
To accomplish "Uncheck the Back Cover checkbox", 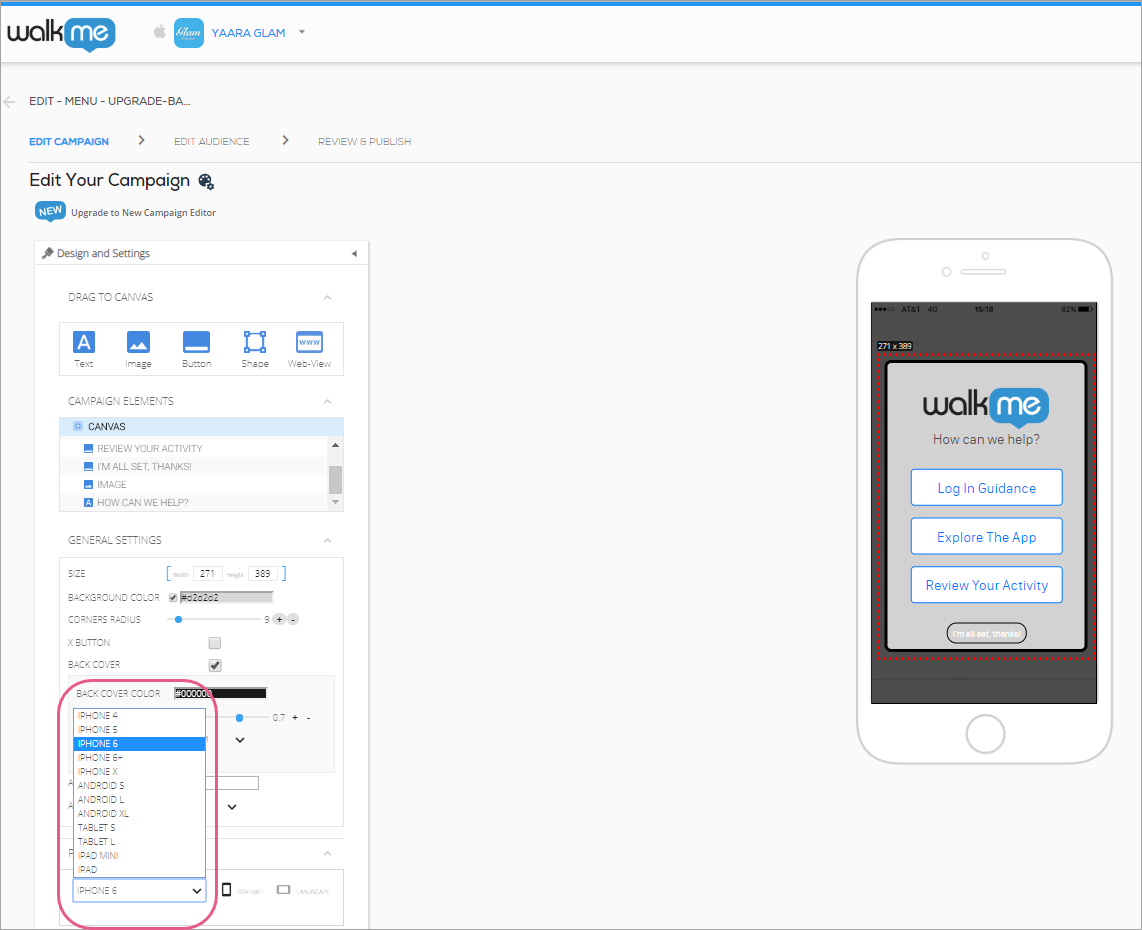I will 215,665.
